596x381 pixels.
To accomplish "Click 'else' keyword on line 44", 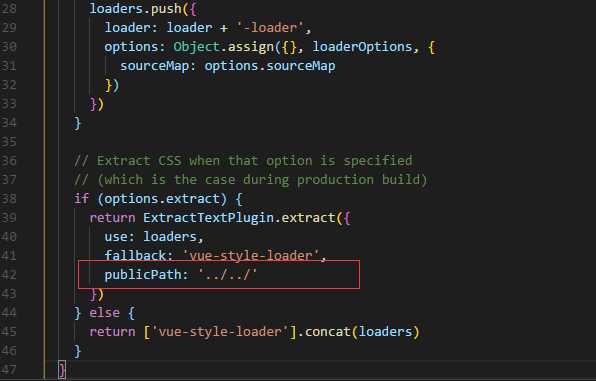I will [x=105, y=313].
